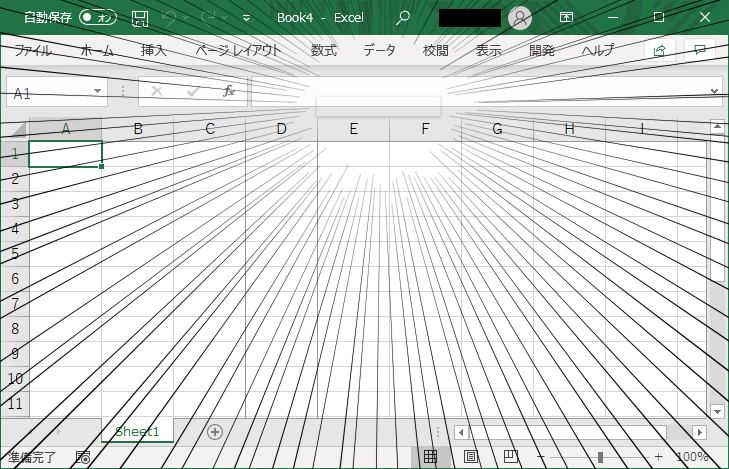
Task: Select column E header
Action: 353,129
